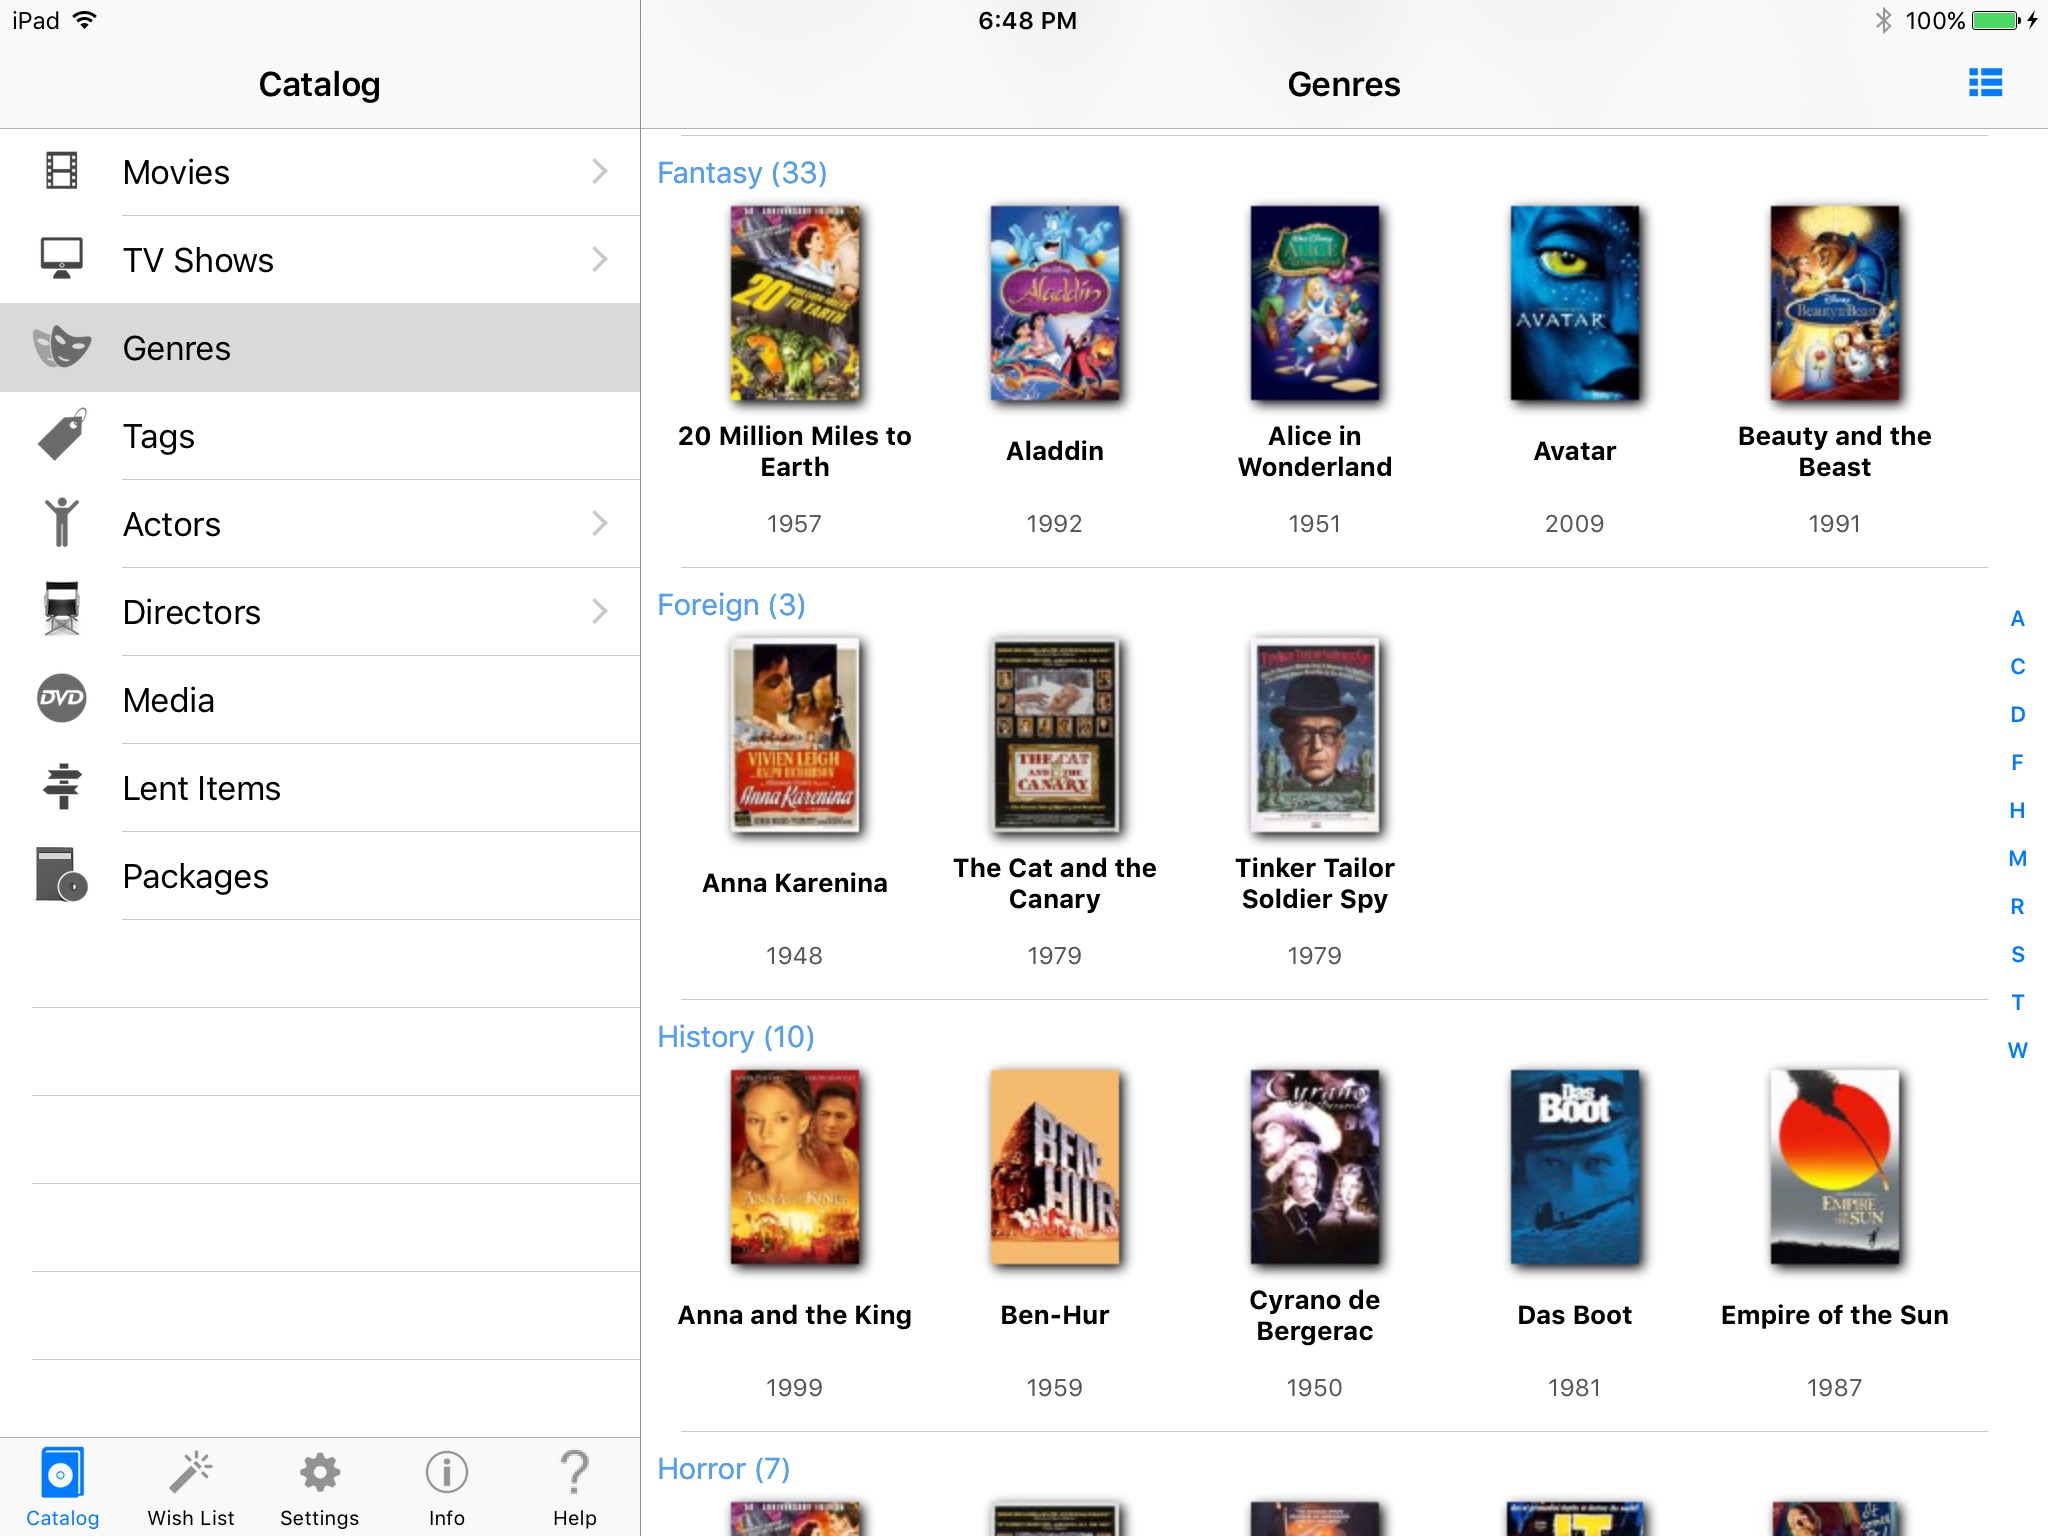
Task: Jump to letter A in index
Action: click(x=2018, y=619)
